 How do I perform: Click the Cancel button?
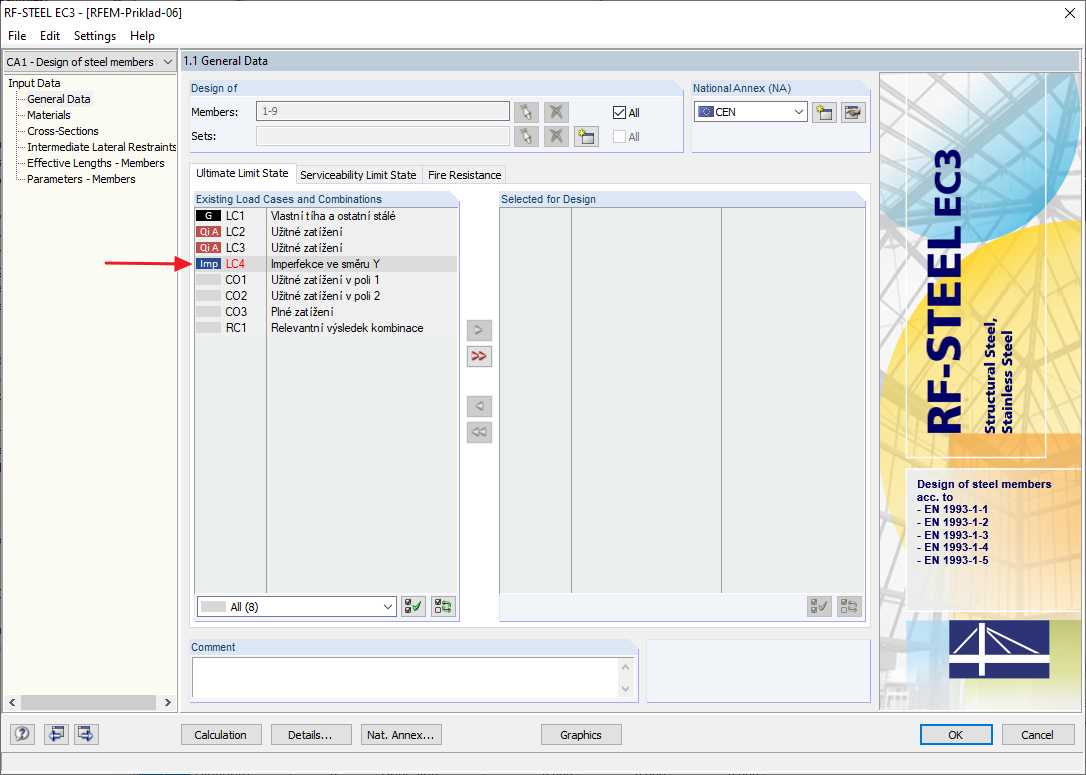tap(1038, 735)
